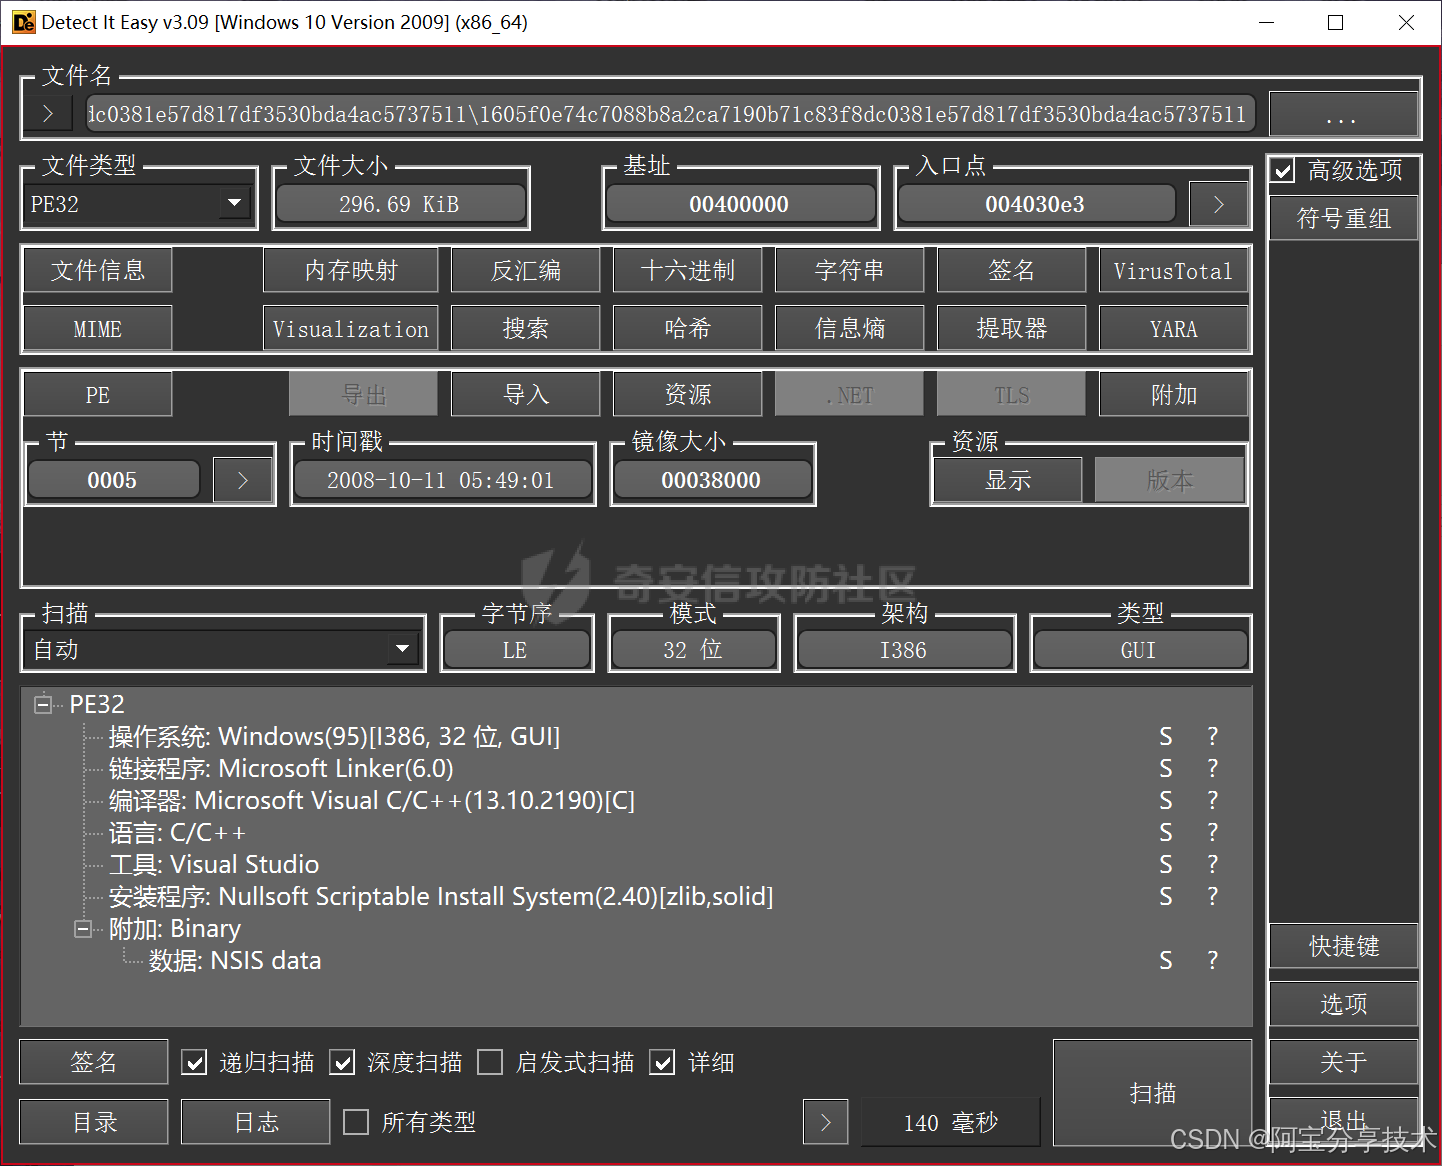1442x1166 pixels.
Task: Start the scan with the large 扫描 button
Action: point(1153,1093)
